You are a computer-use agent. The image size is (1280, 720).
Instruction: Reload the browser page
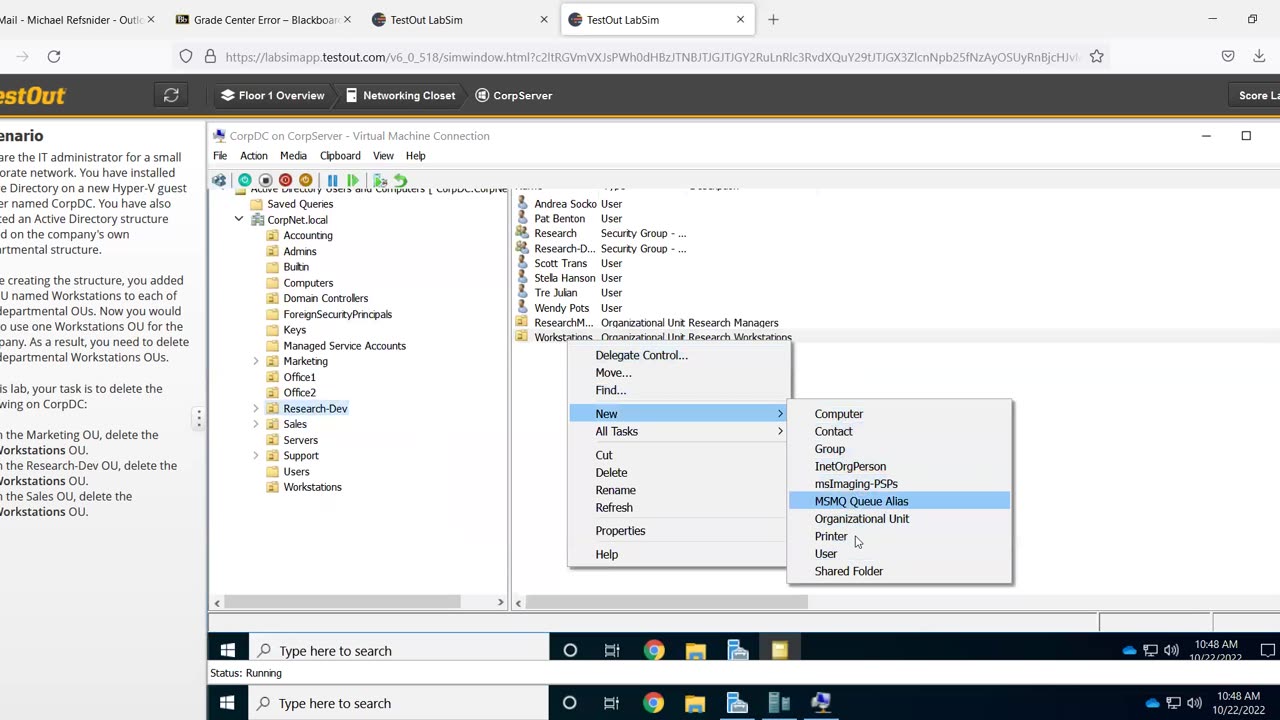pos(54,57)
